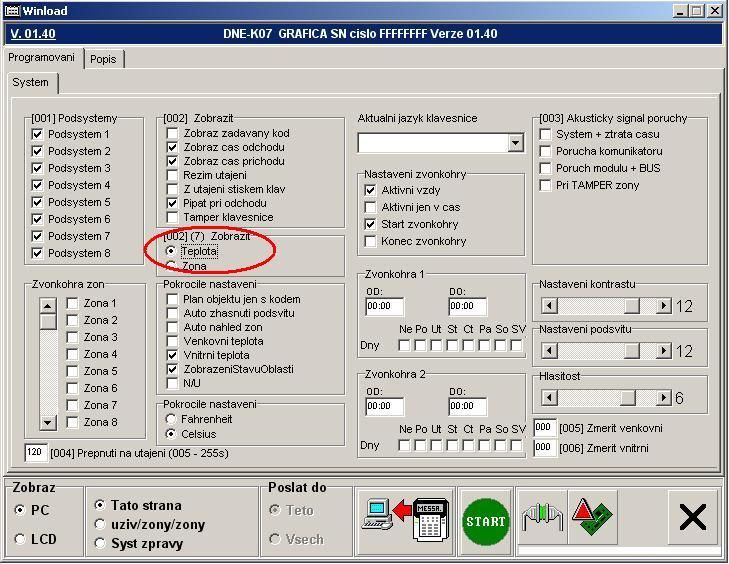Switch to the Popis tab
This screenshot has width=729, height=564.
(102, 59)
